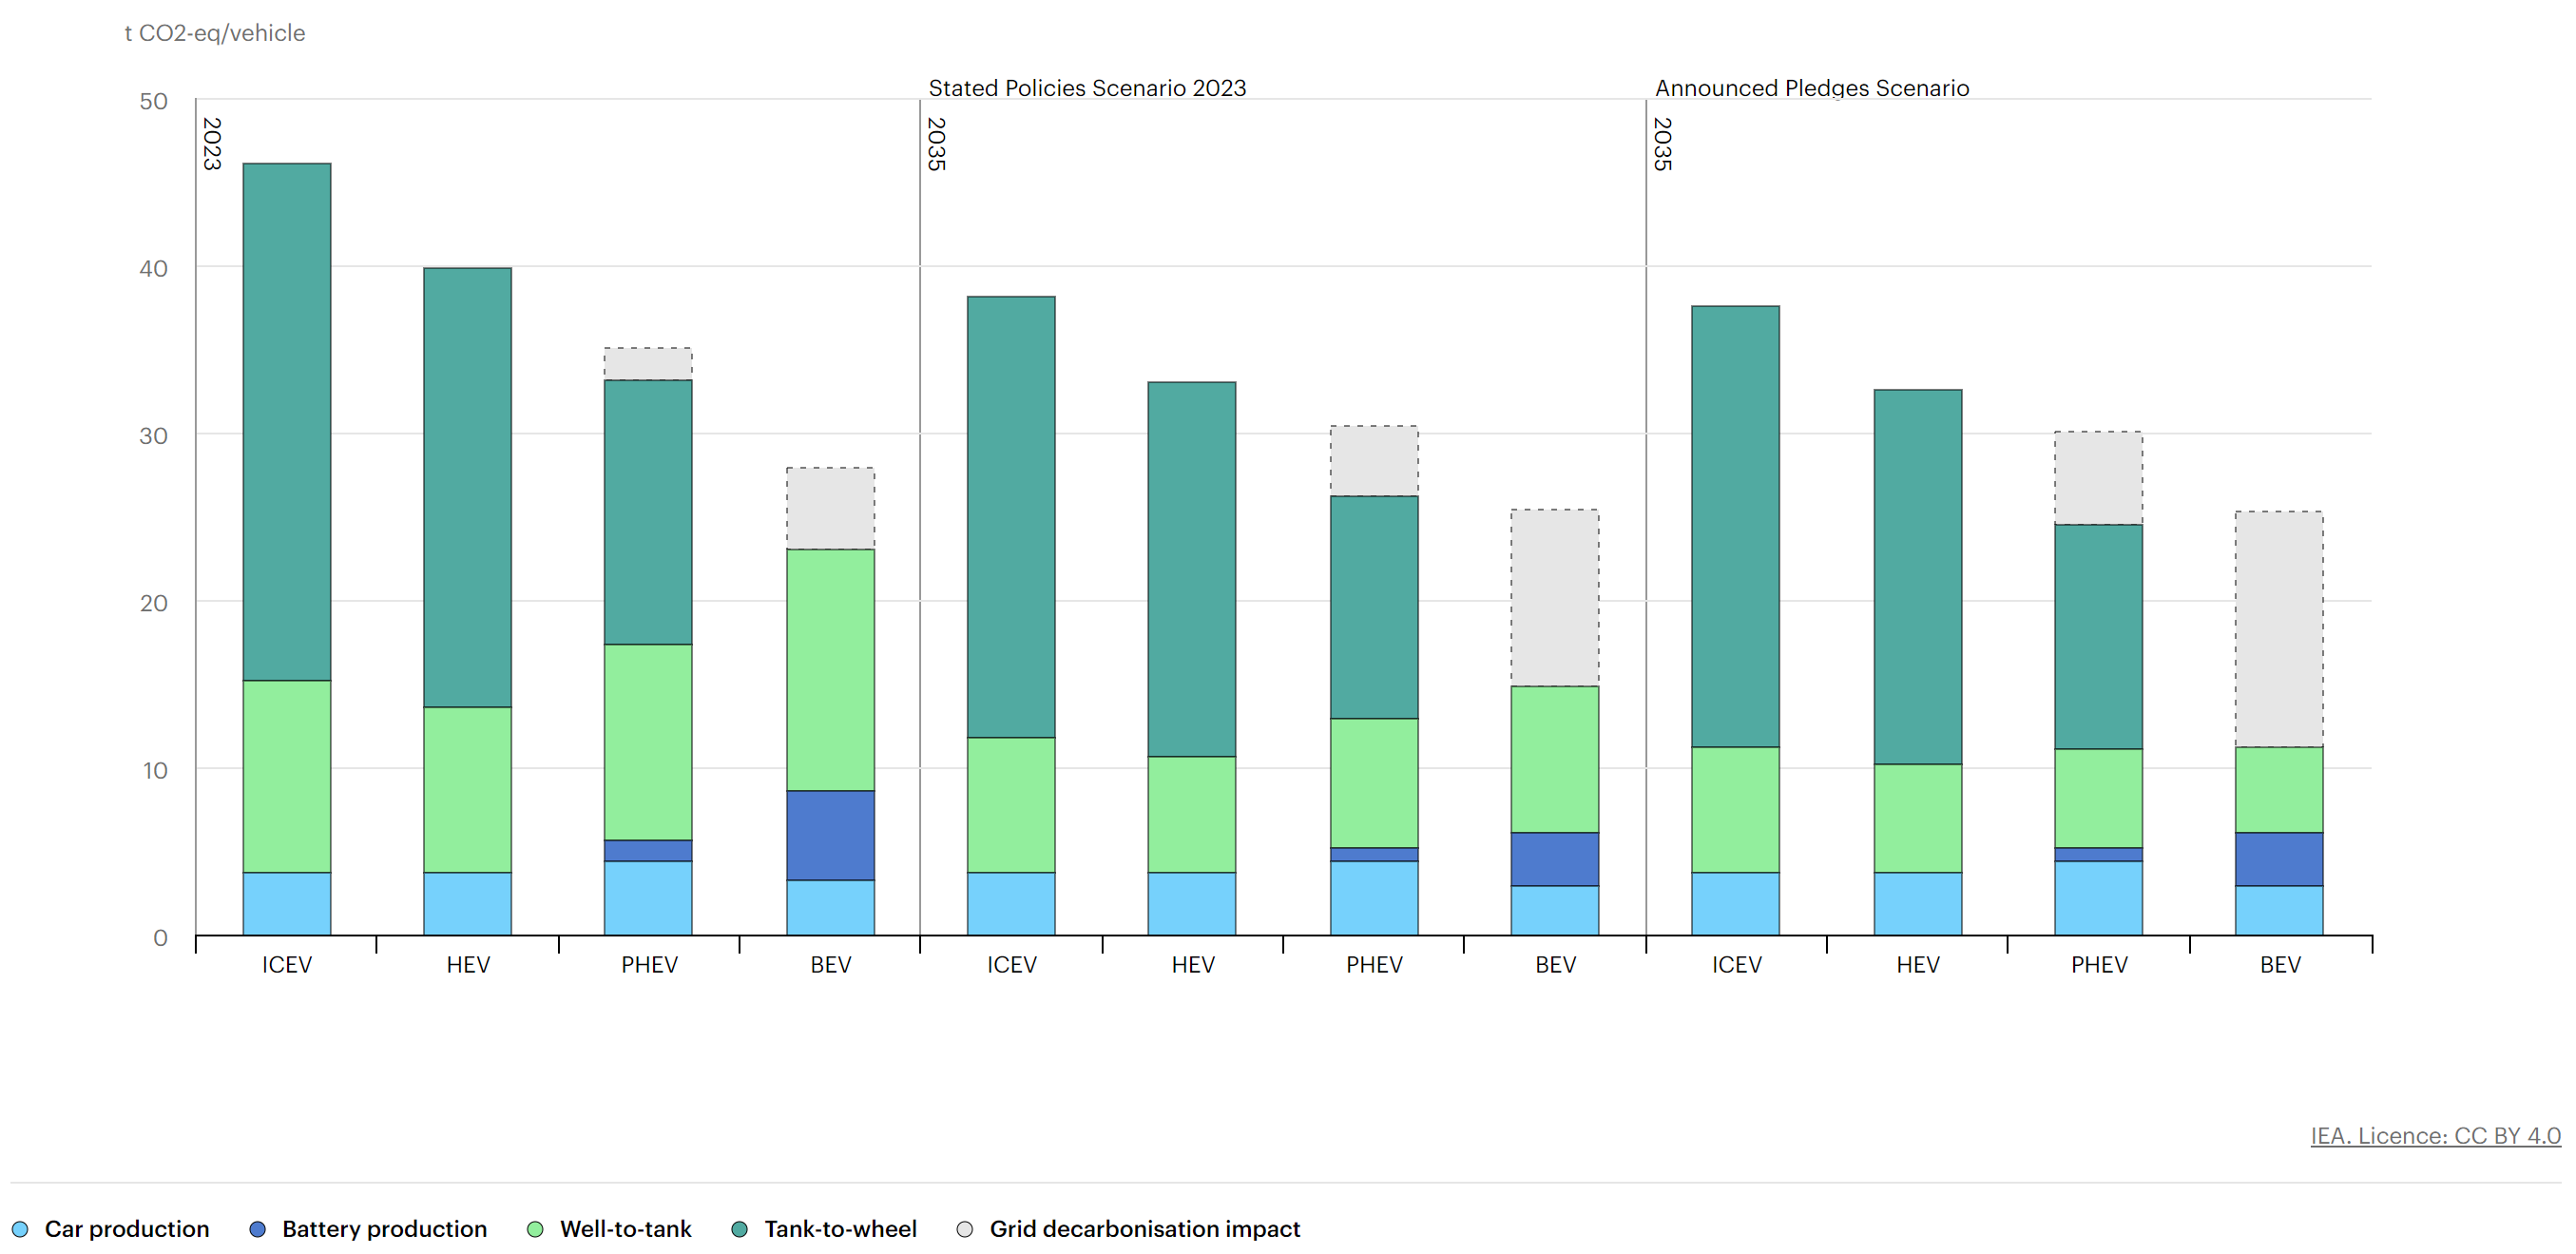Click Announced Pledges Scenario heading
This screenshot has height=1254, width=2576.
coord(1811,88)
